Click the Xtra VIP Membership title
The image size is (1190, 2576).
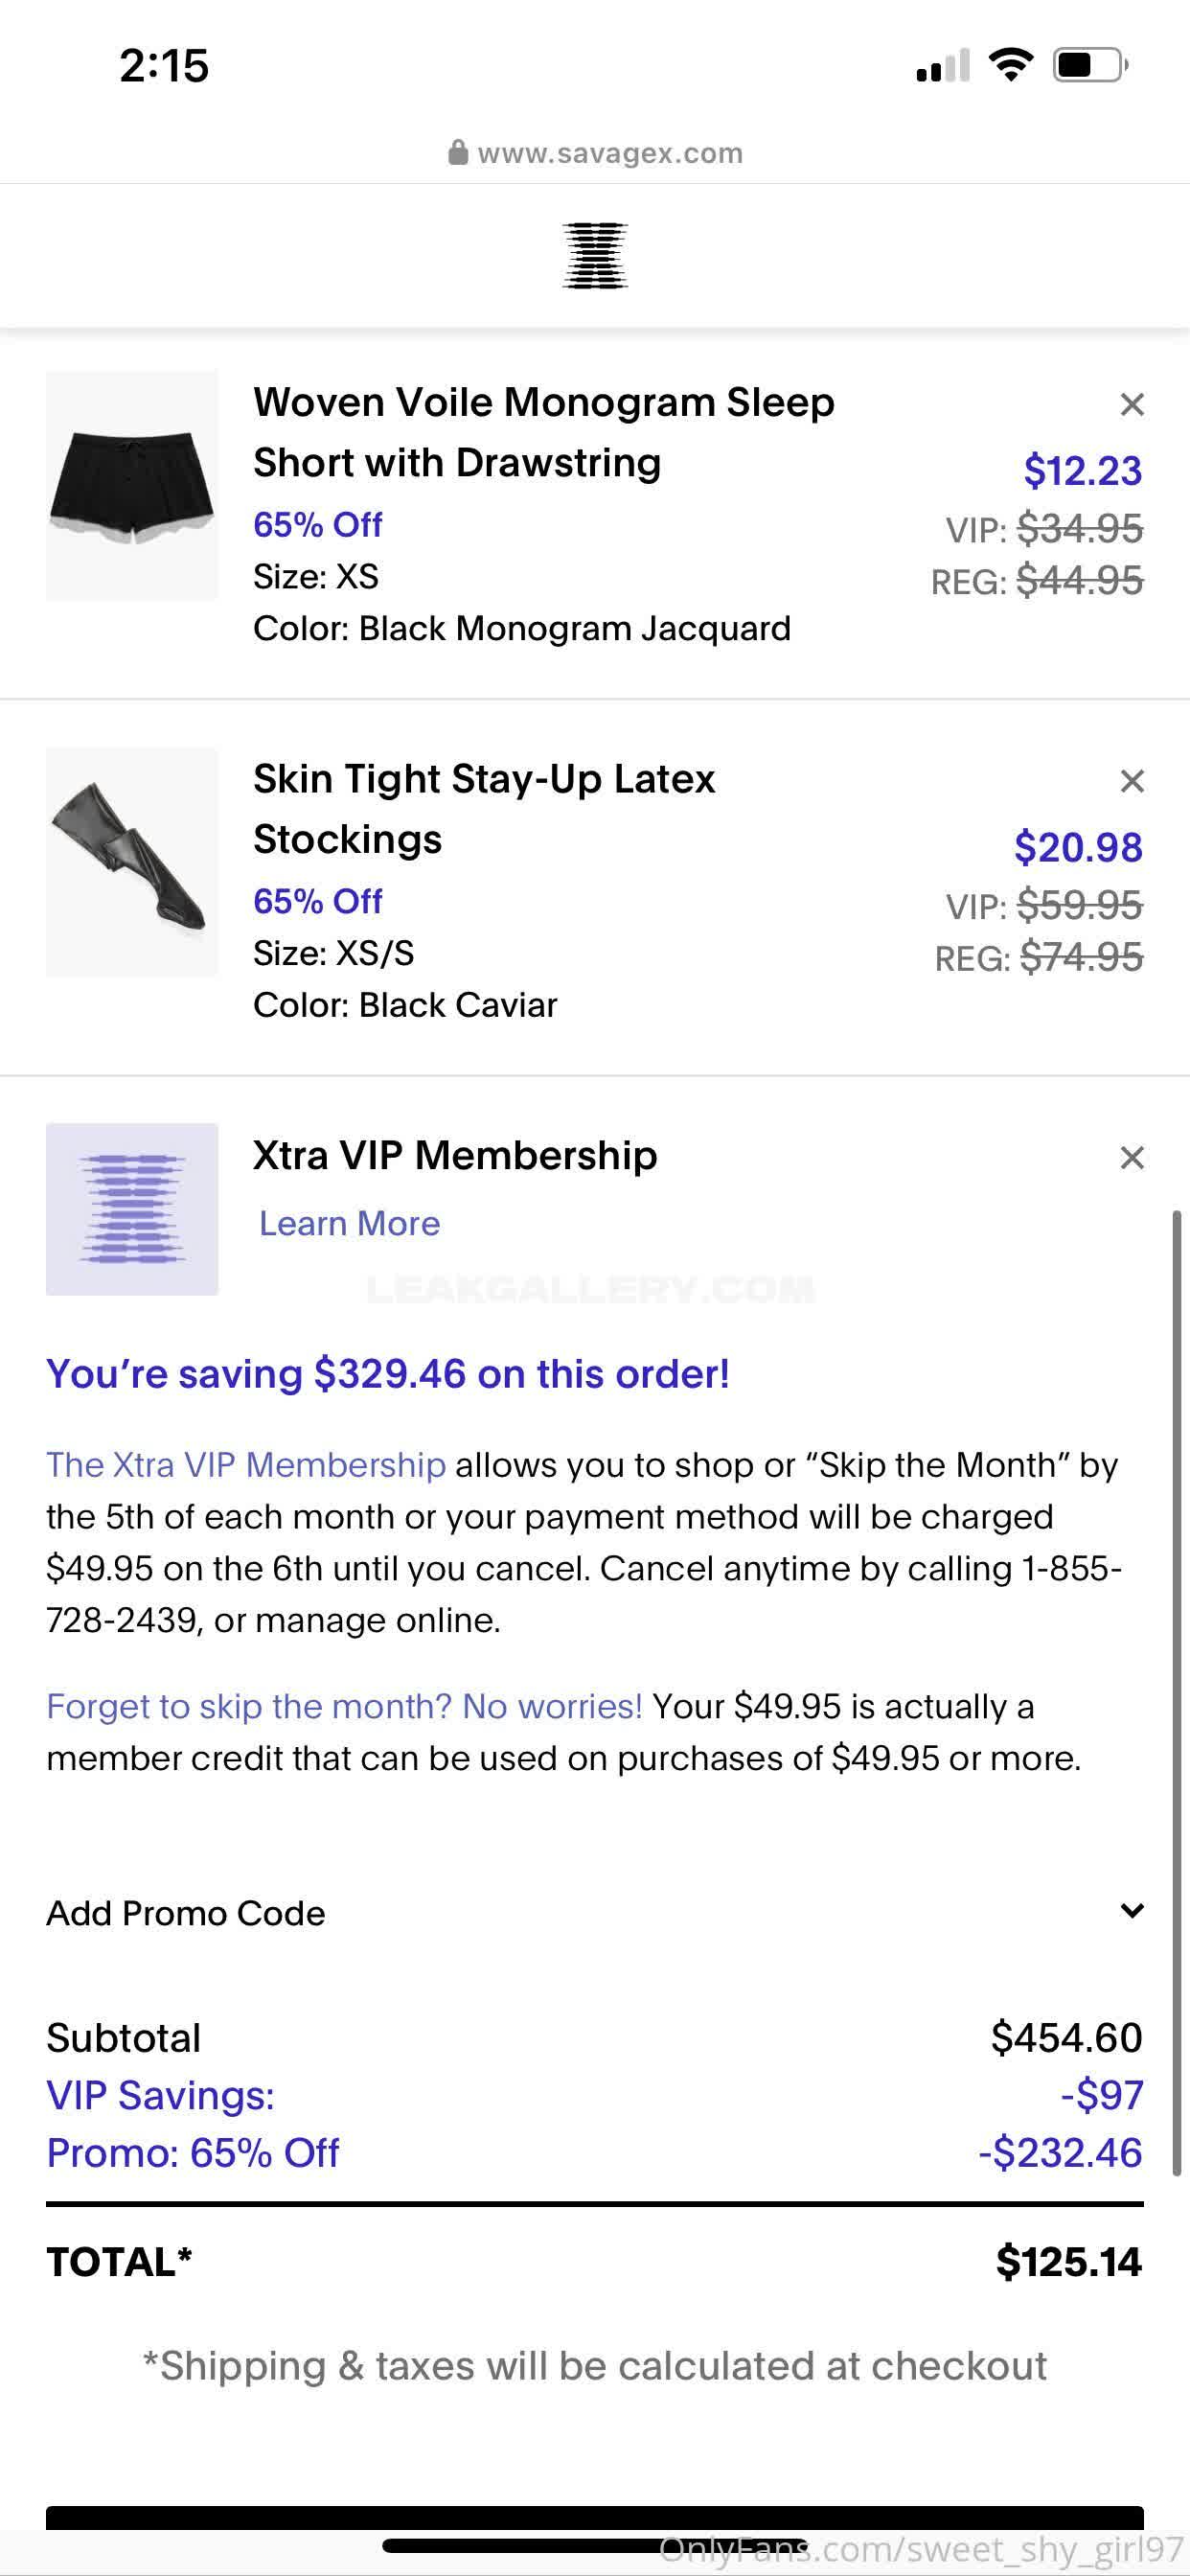[x=455, y=1155]
